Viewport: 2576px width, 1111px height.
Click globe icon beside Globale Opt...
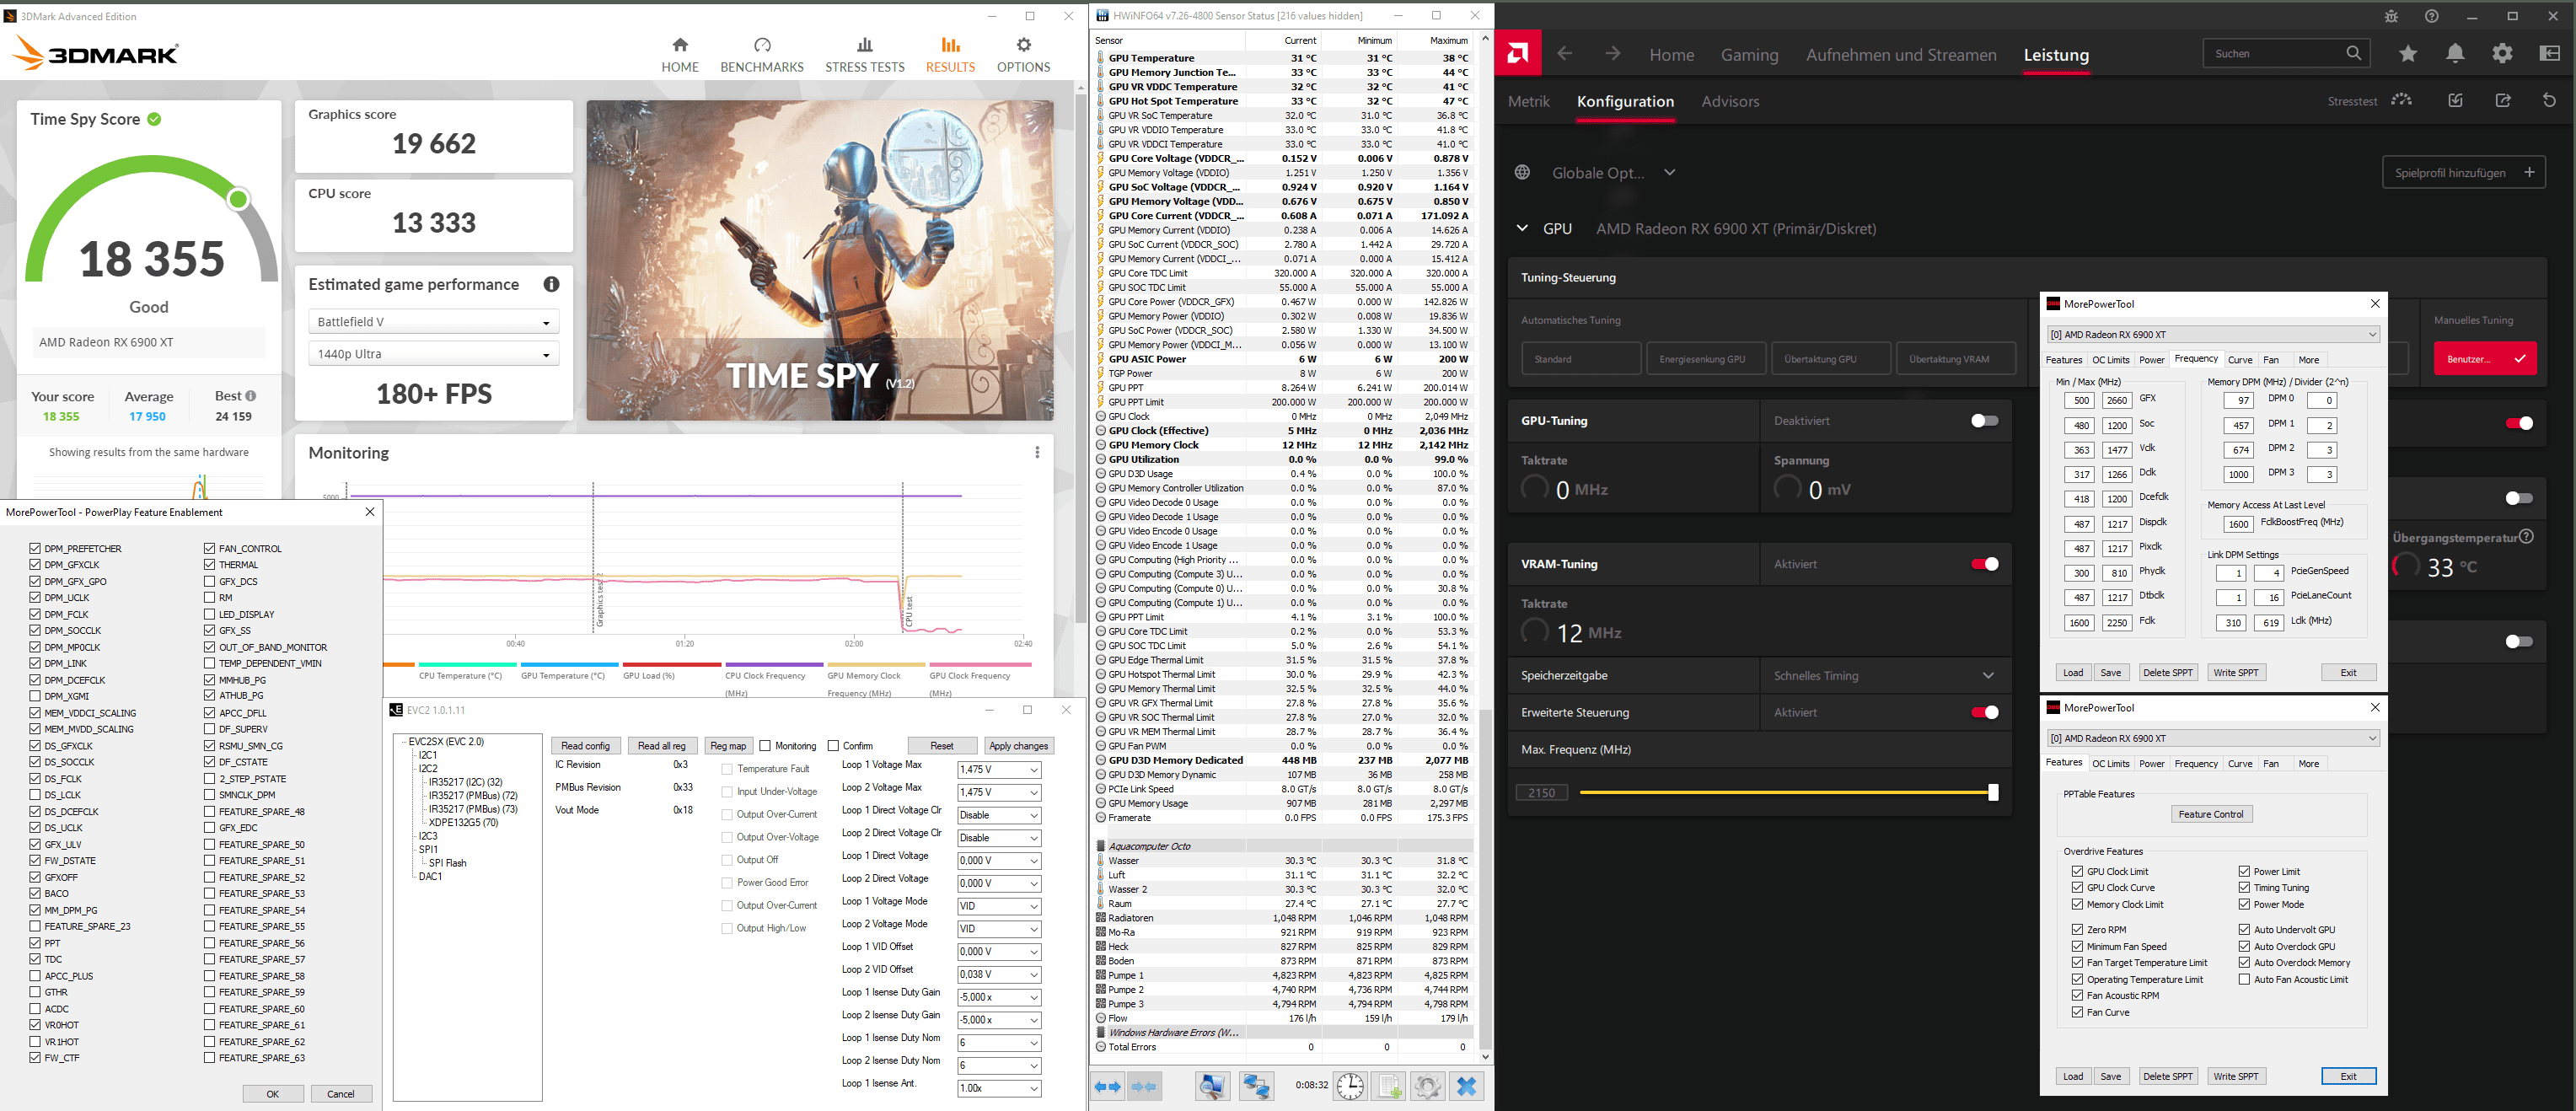tap(1522, 173)
